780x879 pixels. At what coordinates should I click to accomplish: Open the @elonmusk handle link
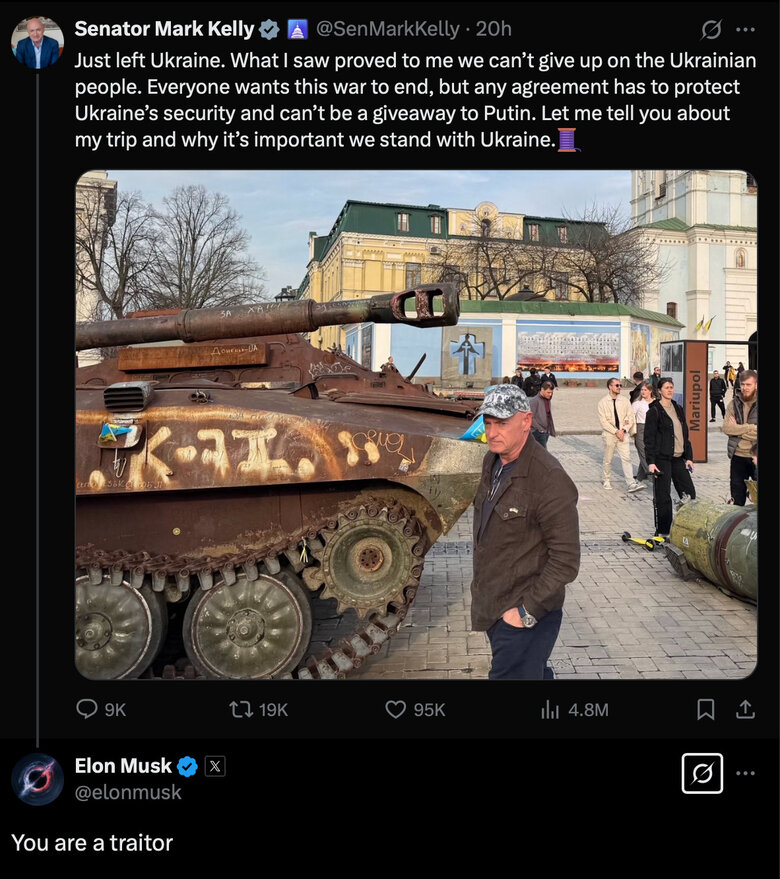pos(128,792)
